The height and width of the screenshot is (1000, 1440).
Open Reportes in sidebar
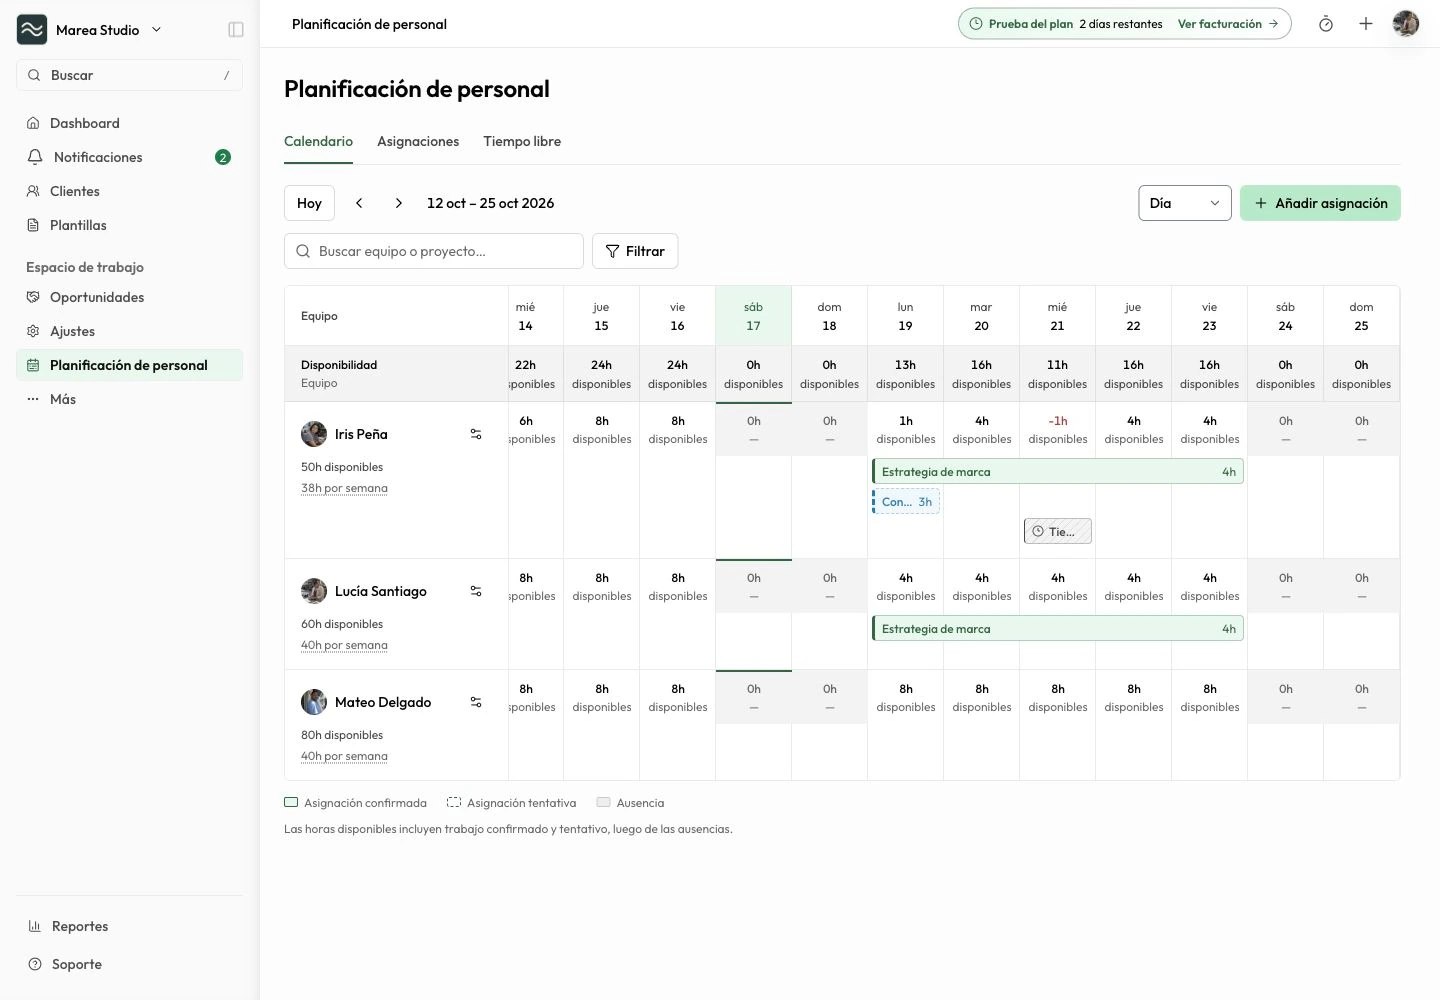129,926
